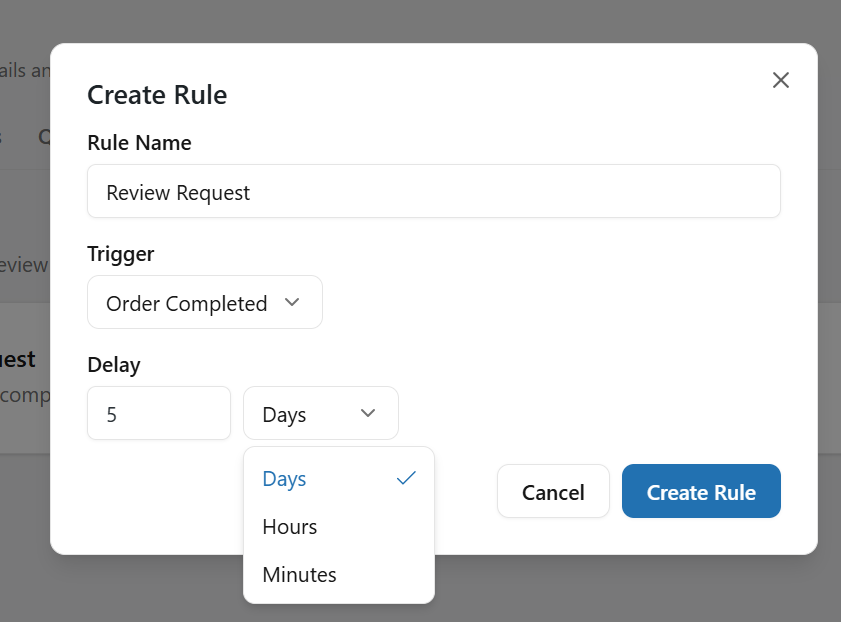Click the Delay label text
The width and height of the screenshot is (841, 622).
(x=114, y=365)
